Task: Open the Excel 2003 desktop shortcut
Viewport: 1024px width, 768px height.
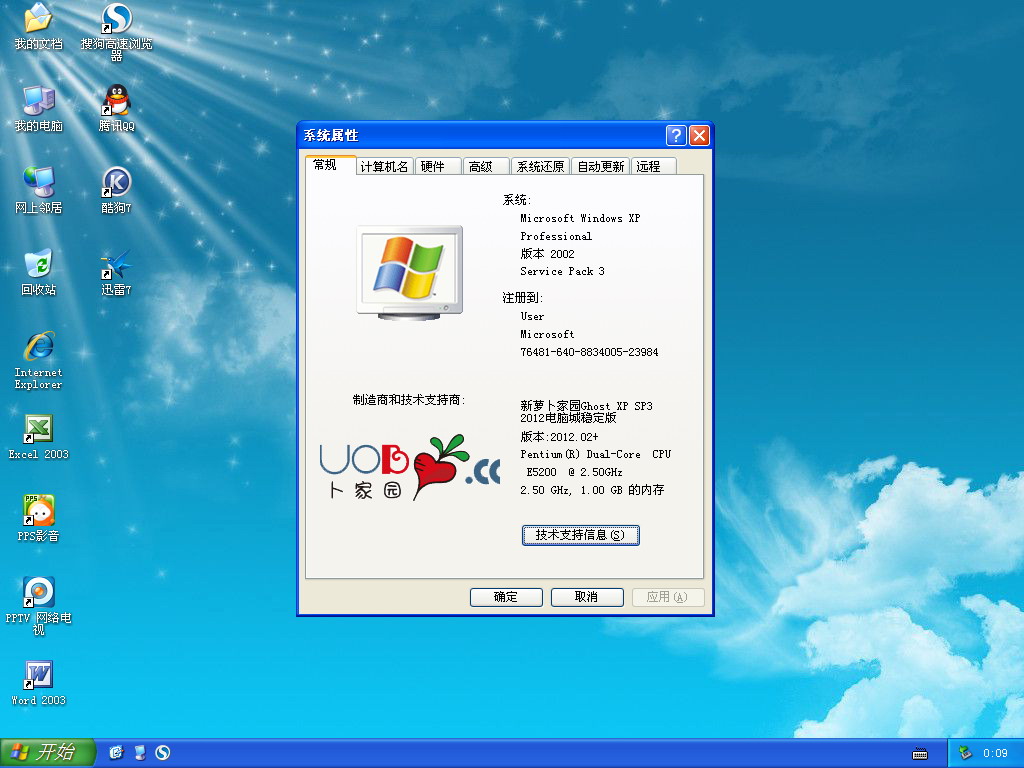Action: 38,429
